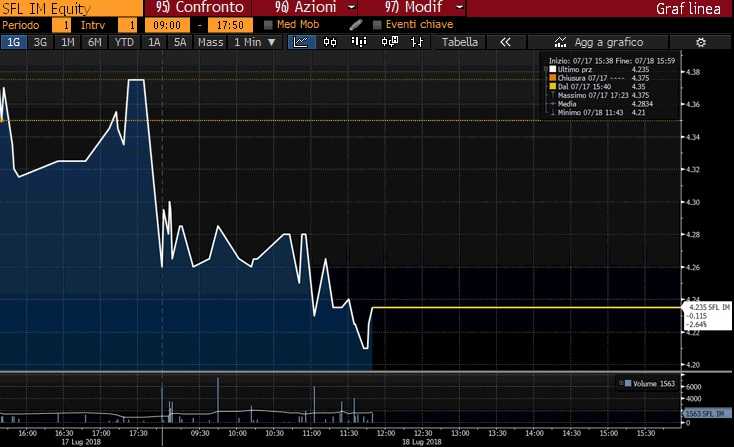
Task: Switch to the 6M range tab
Action: [95, 42]
